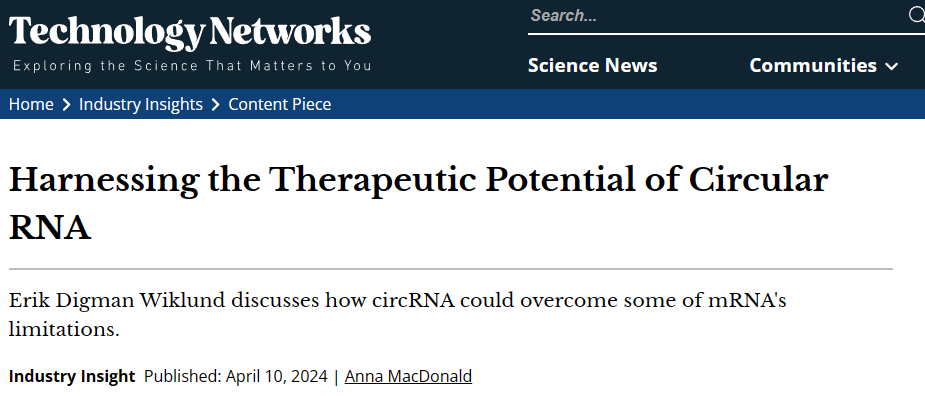Click the Harnessing the Therapeutic Potential headline
925x396 pixels.
(418, 204)
